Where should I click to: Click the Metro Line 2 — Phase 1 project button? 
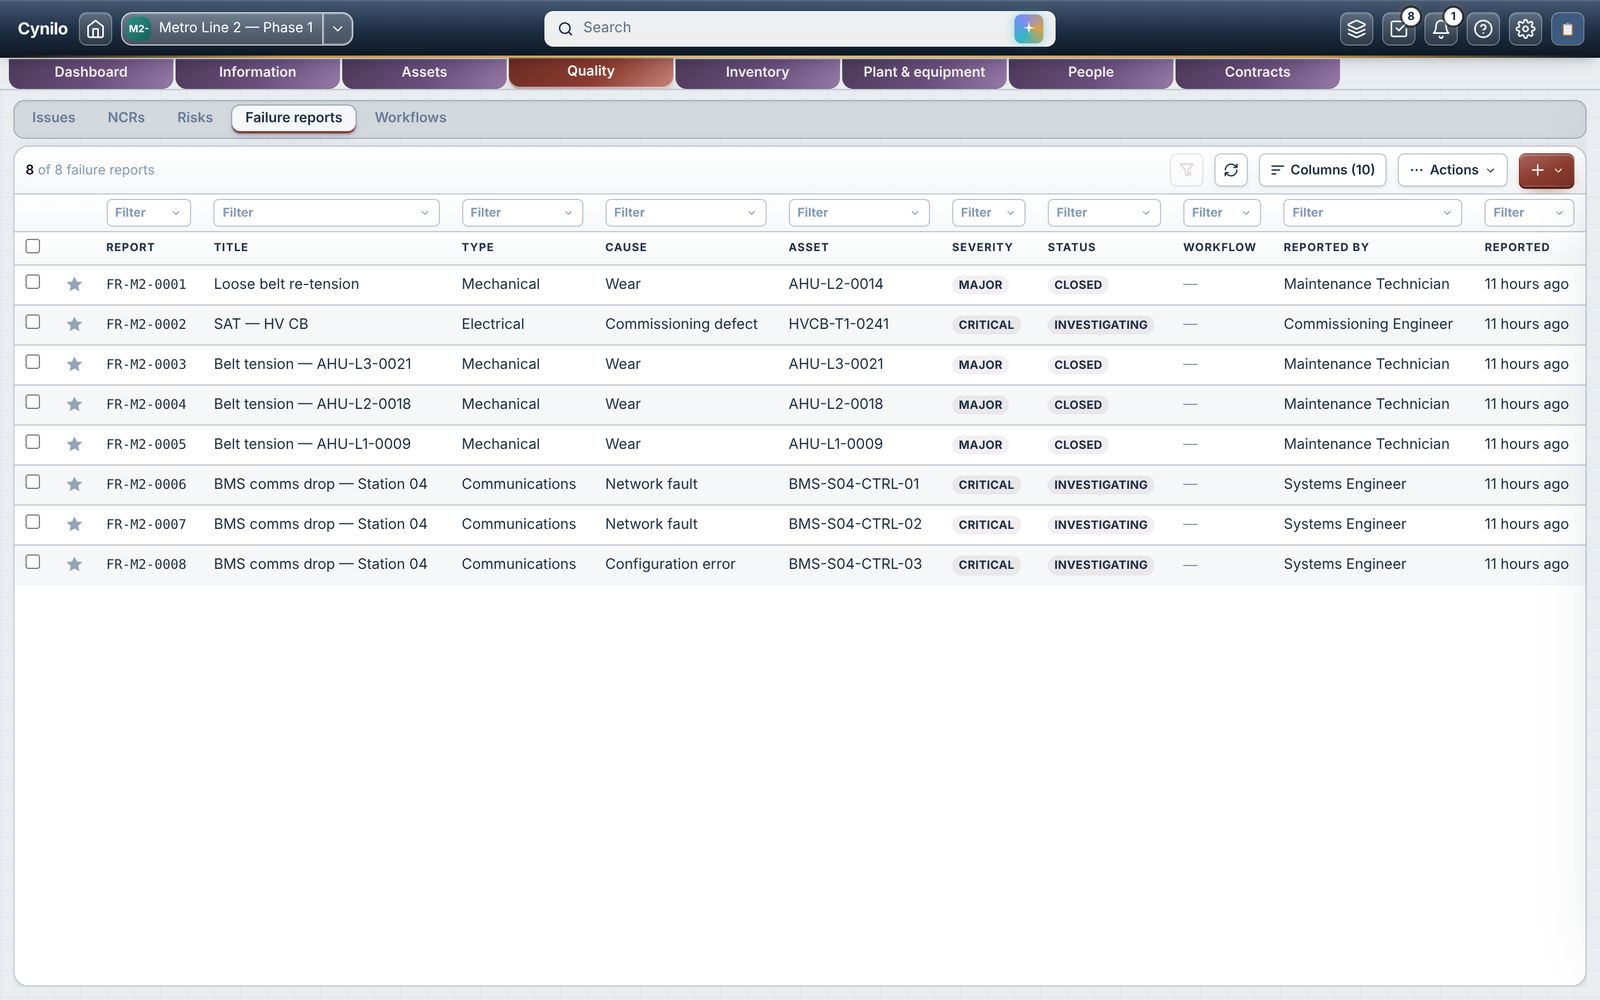click(223, 29)
